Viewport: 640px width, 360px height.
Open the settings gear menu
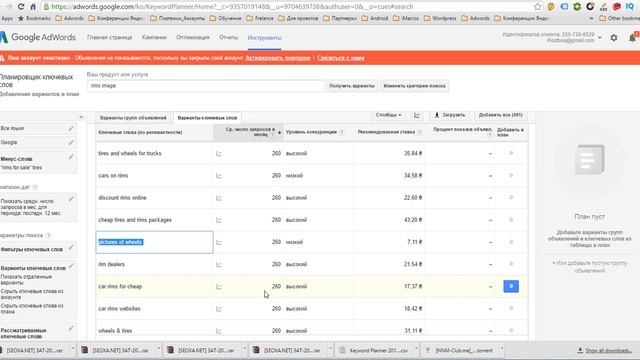[614, 38]
